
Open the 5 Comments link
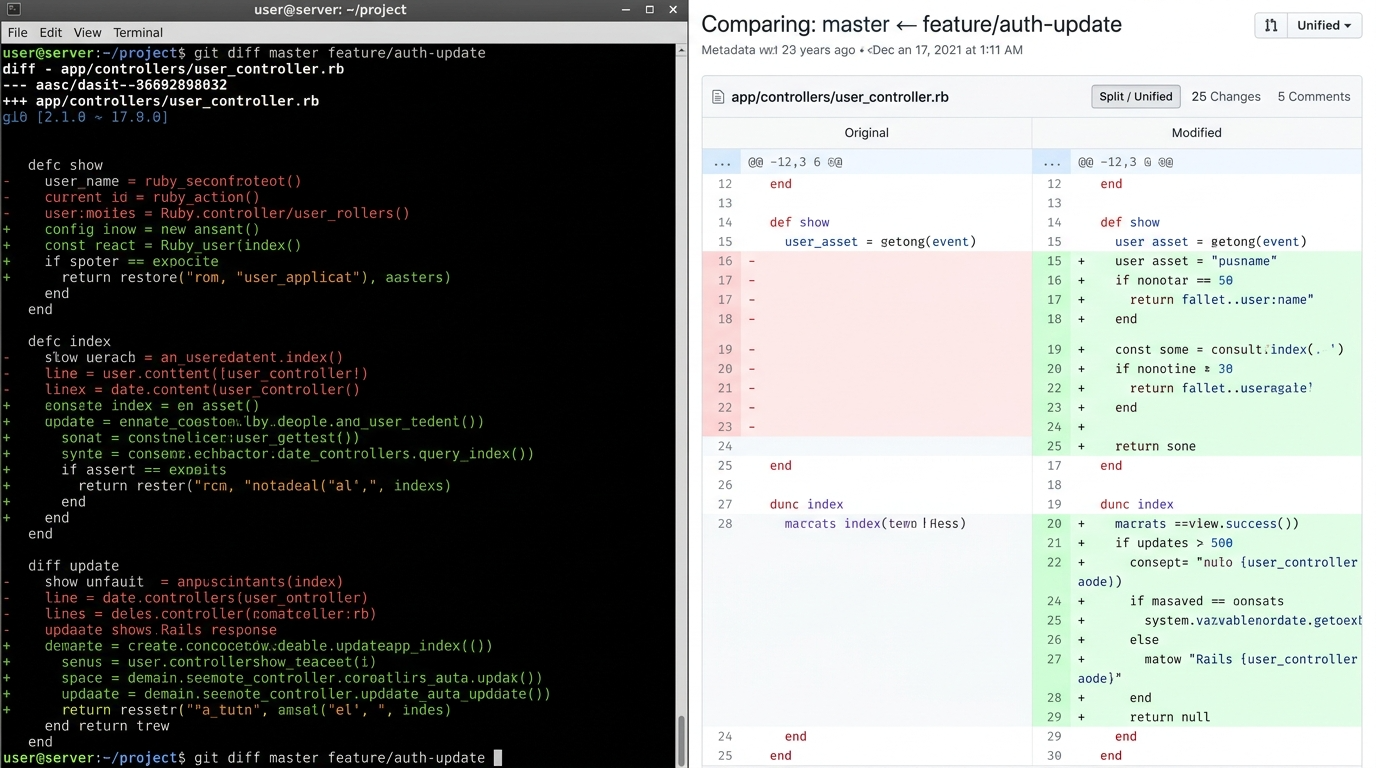(x=1313, y=97)
